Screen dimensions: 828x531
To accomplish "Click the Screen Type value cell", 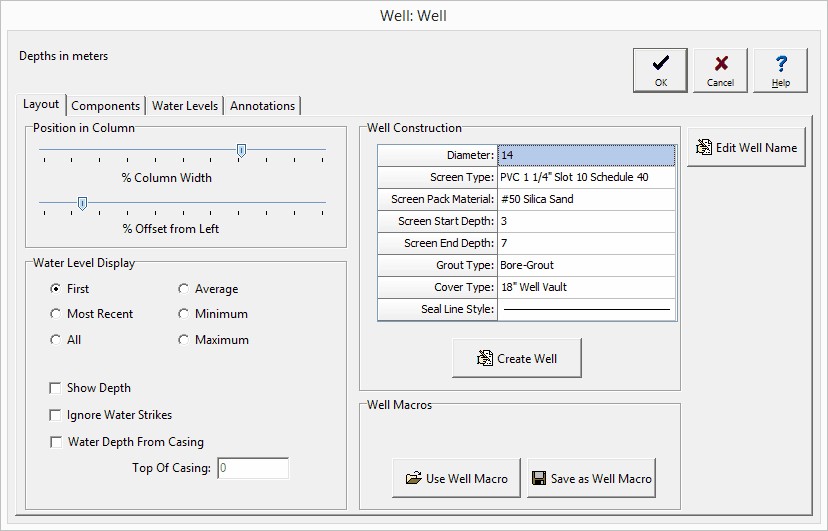I will (586, 177).
